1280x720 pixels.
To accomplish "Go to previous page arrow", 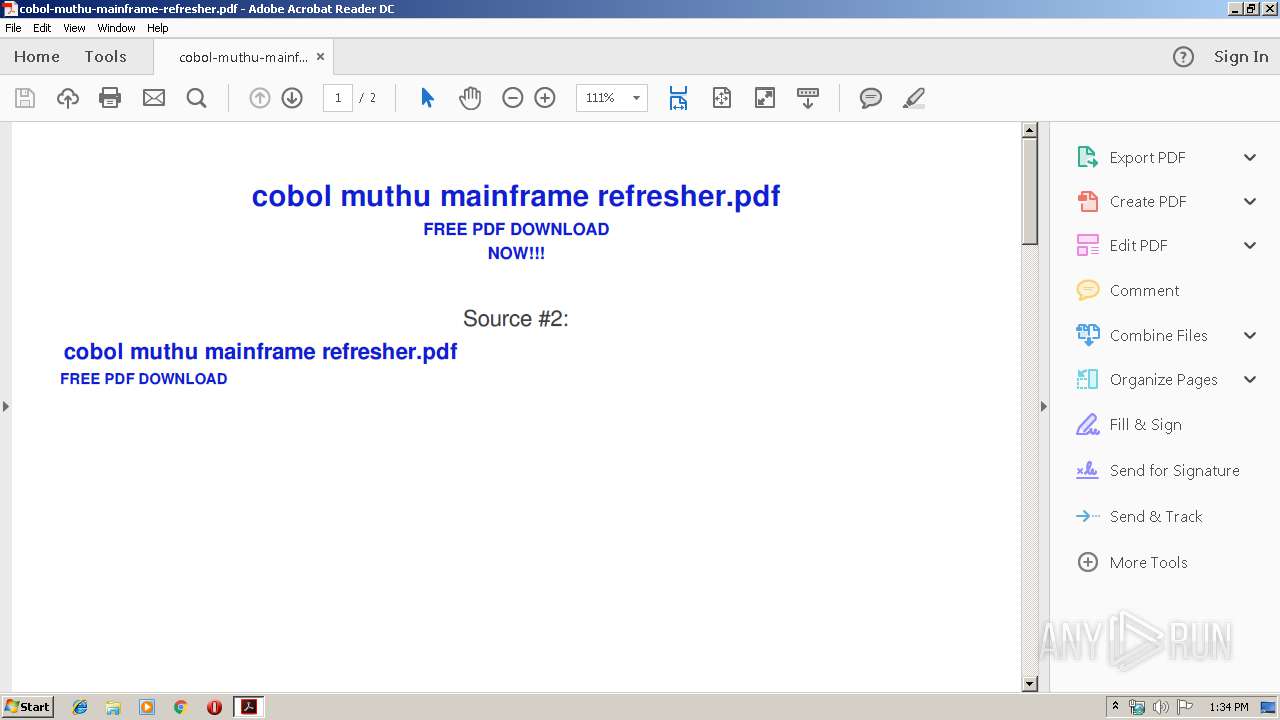I will pyautogui.click(x=260, y=98).
